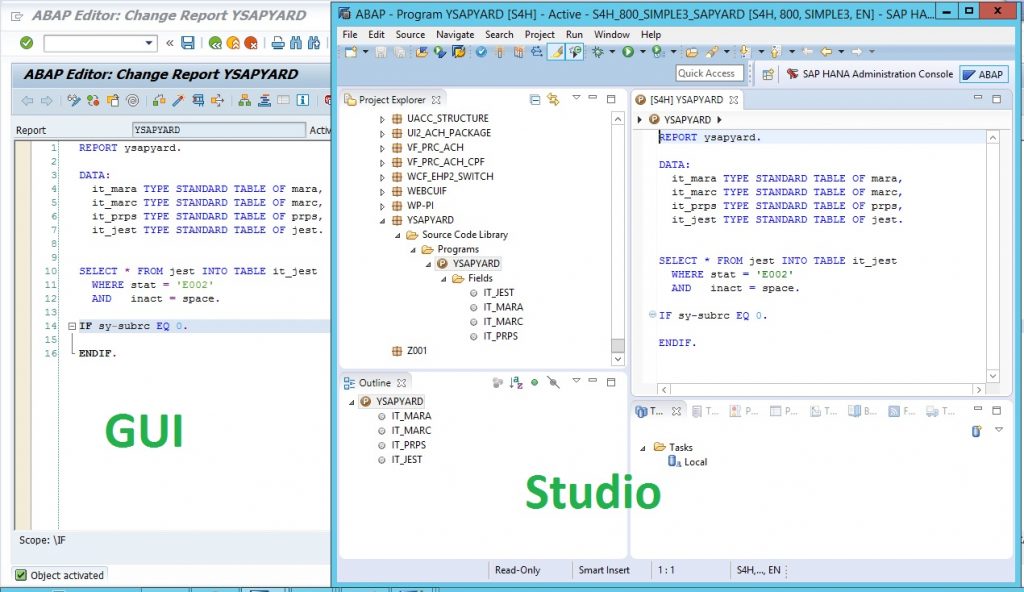
Task: Toggle Mark Occurrences highlighter in Studio toolbar
Action: click(x=556, y=52)
